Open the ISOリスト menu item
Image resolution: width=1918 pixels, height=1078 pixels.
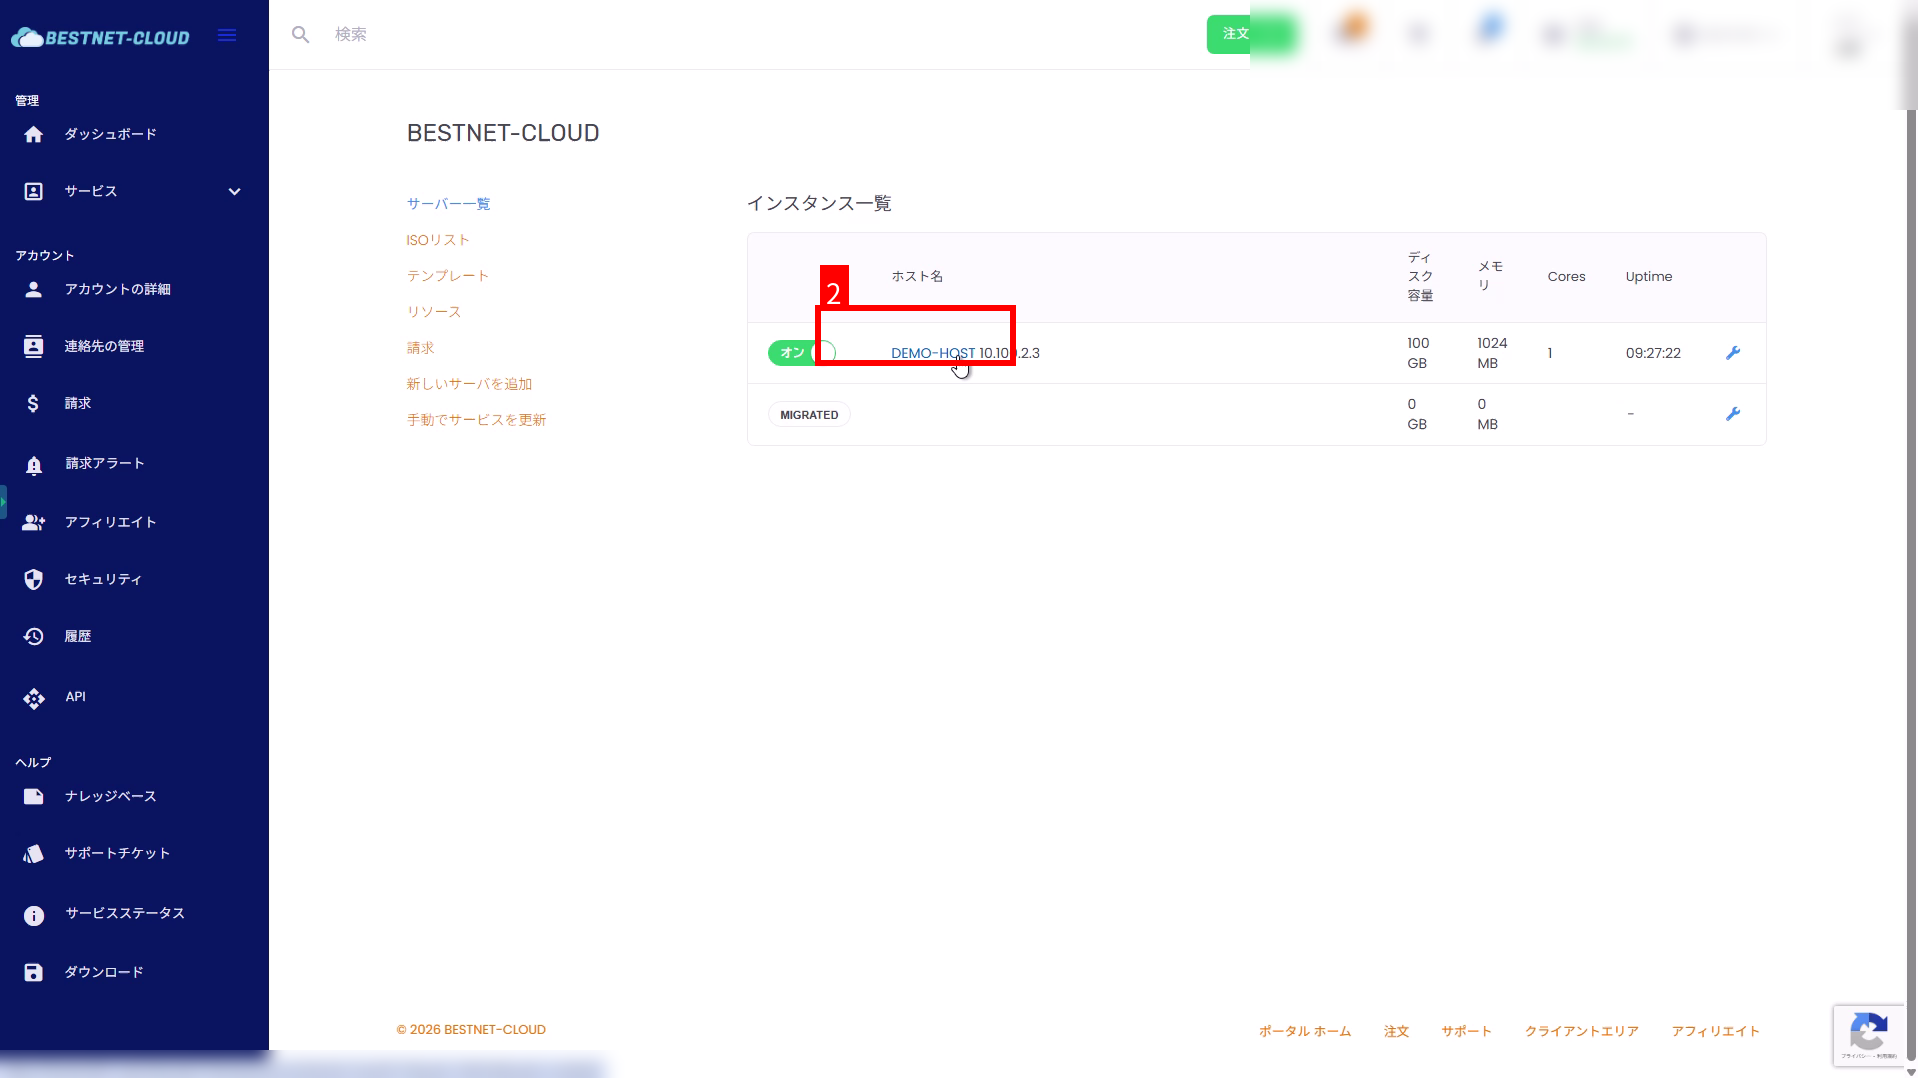click(437, 240)
